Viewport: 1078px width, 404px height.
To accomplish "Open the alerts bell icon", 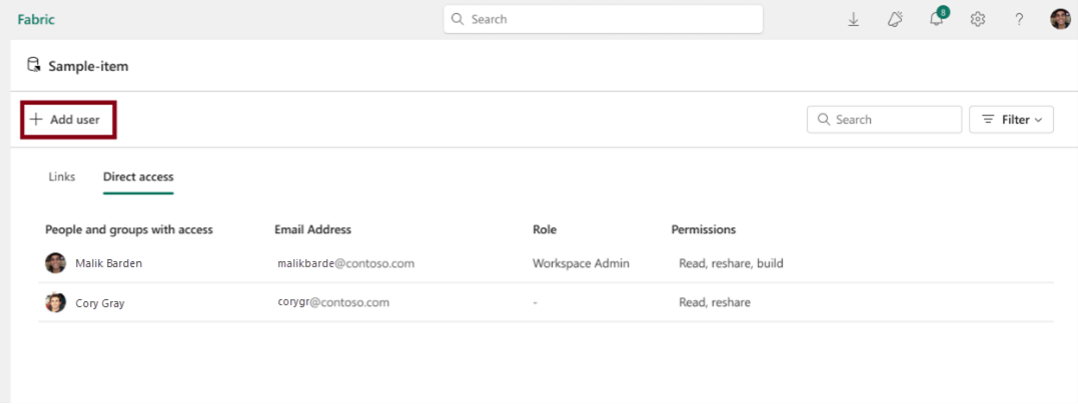I will 895,19.
